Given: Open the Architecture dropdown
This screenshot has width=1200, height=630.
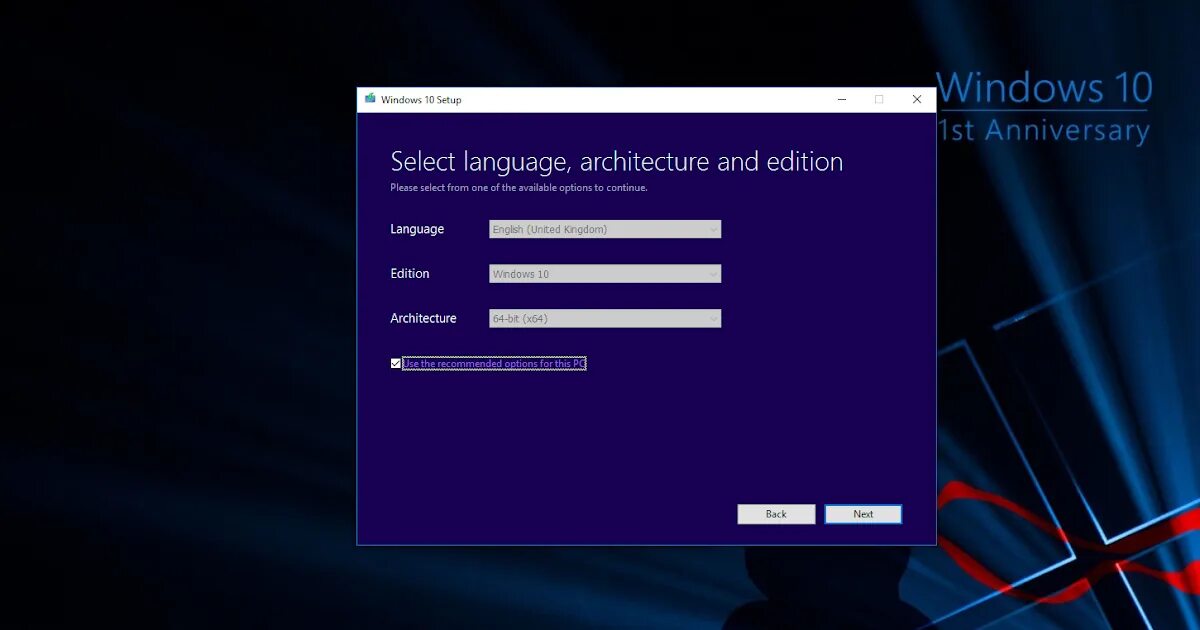Looking at the screenshot, I should [x=605, y=319].
